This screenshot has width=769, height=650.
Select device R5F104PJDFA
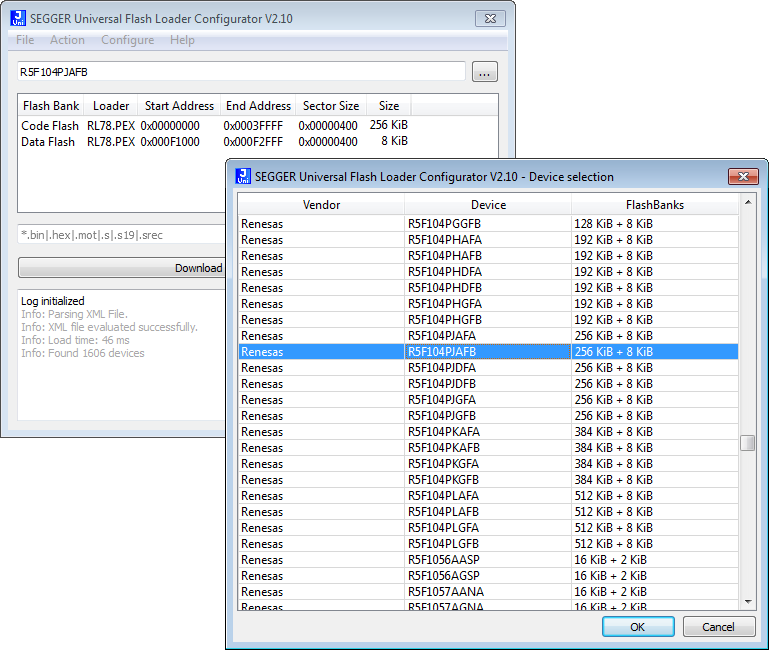pos(488,368)
